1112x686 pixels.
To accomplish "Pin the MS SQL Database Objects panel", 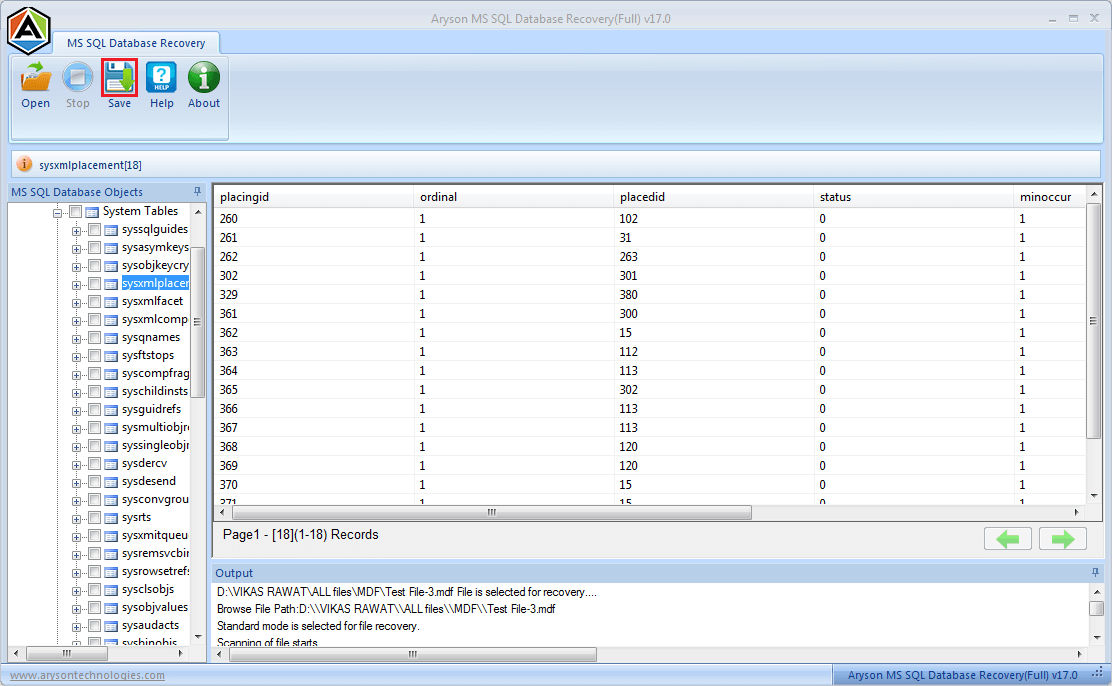I will (x=197, y=191).
